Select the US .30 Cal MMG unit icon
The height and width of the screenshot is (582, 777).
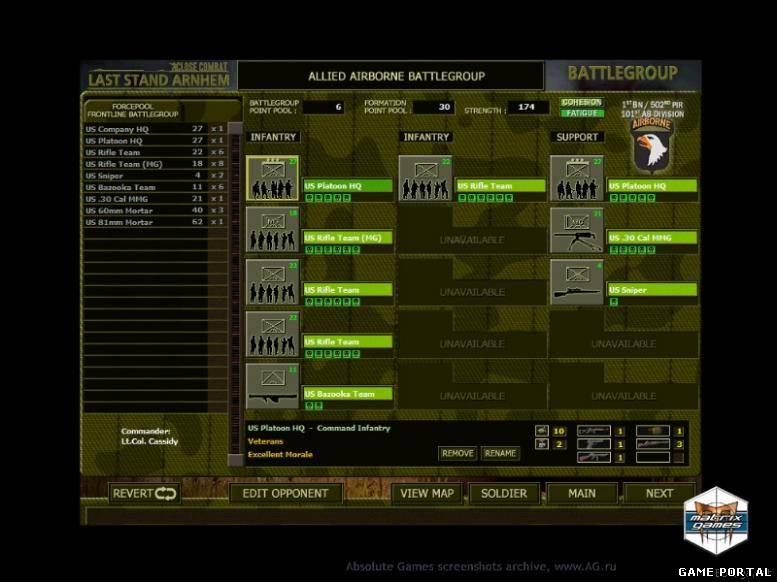(x=577, y=230)
